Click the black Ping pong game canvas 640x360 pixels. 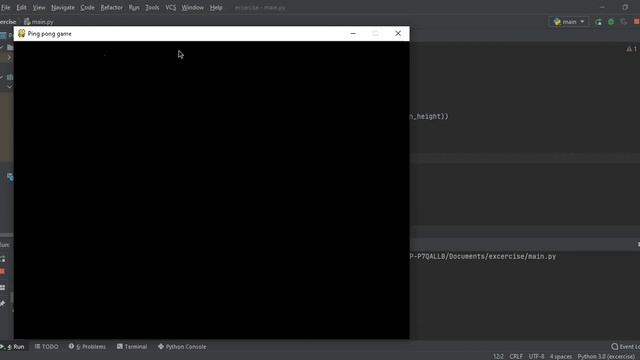click(211, 190)
